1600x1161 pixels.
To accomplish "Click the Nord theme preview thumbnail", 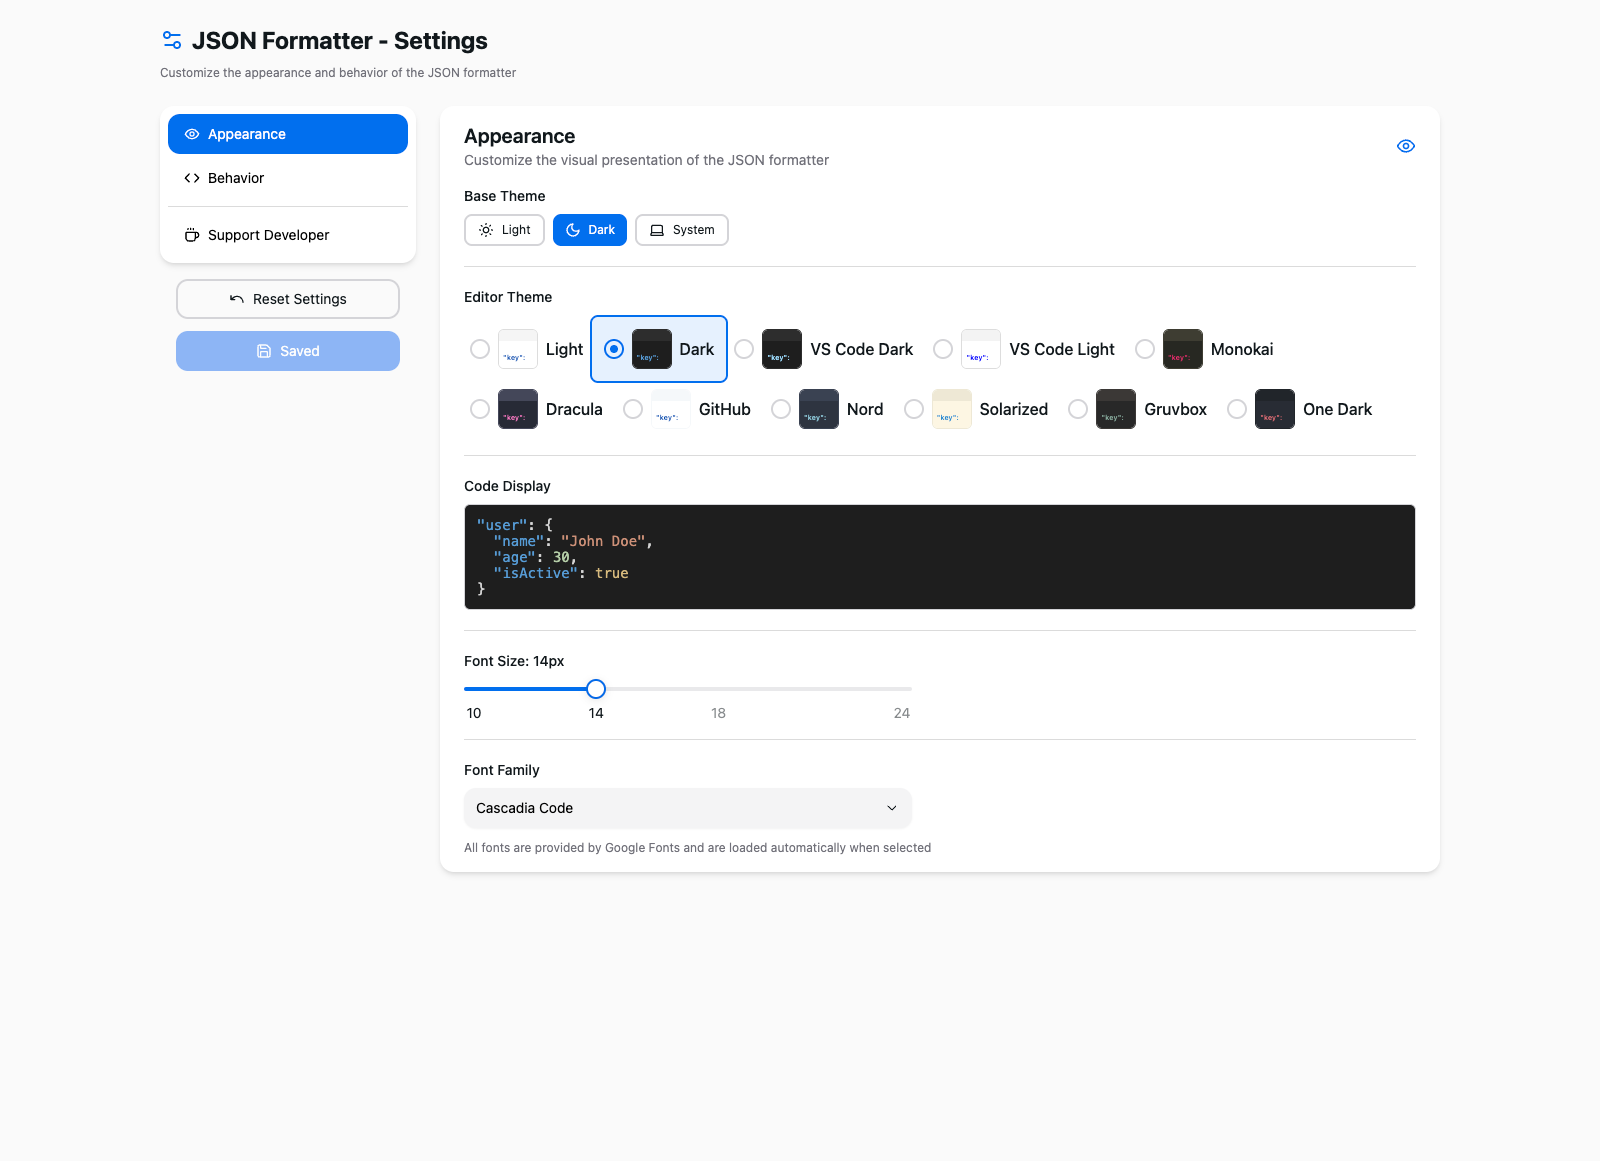I will 819,409.
